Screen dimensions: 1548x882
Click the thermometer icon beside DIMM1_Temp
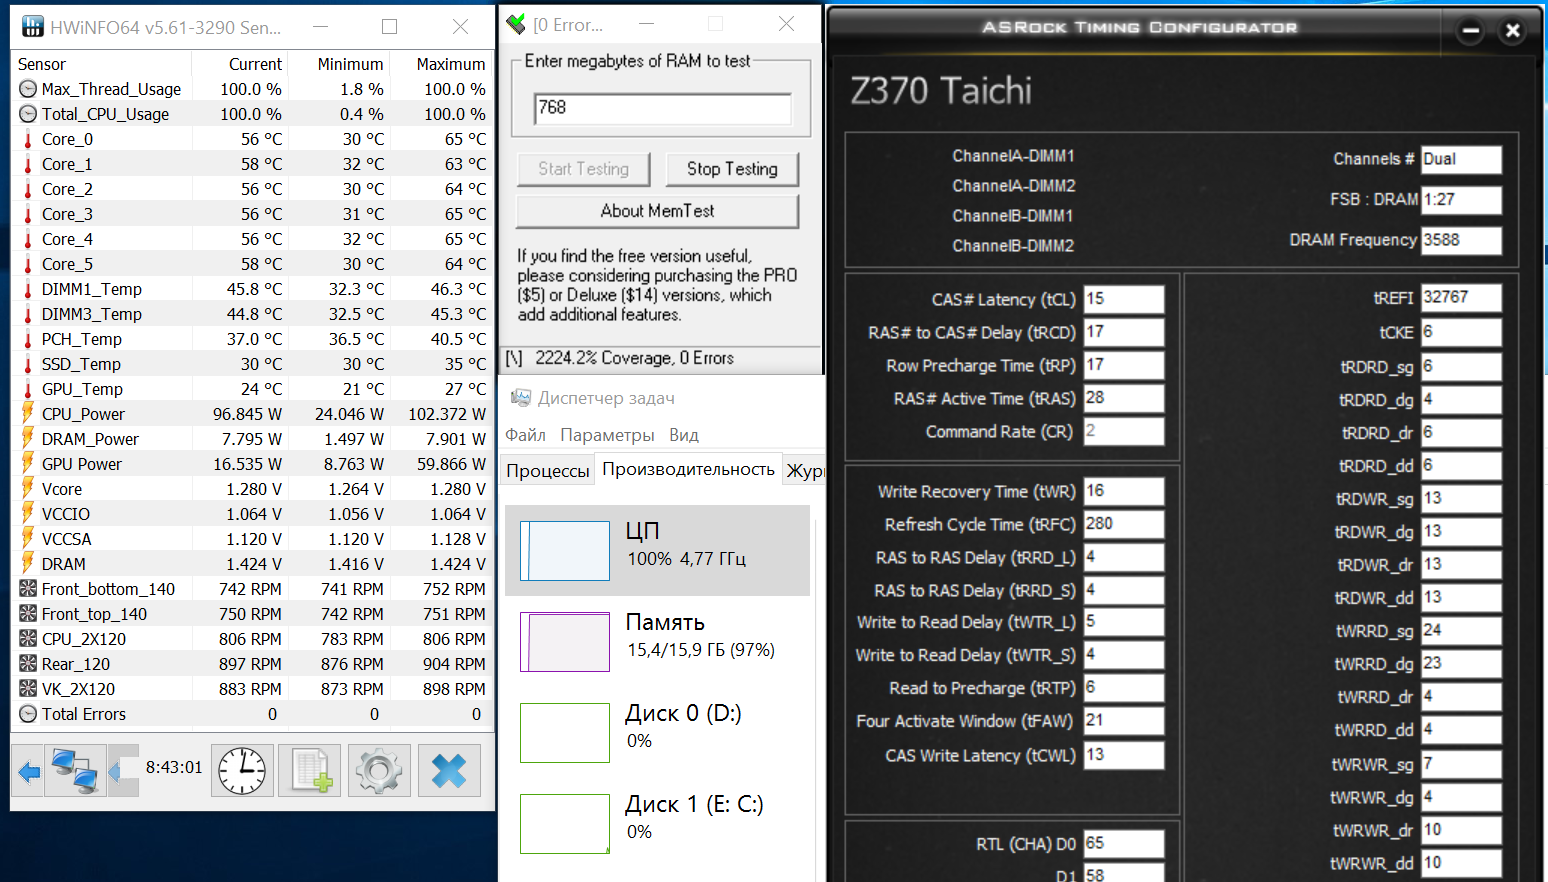click(28, 289)
